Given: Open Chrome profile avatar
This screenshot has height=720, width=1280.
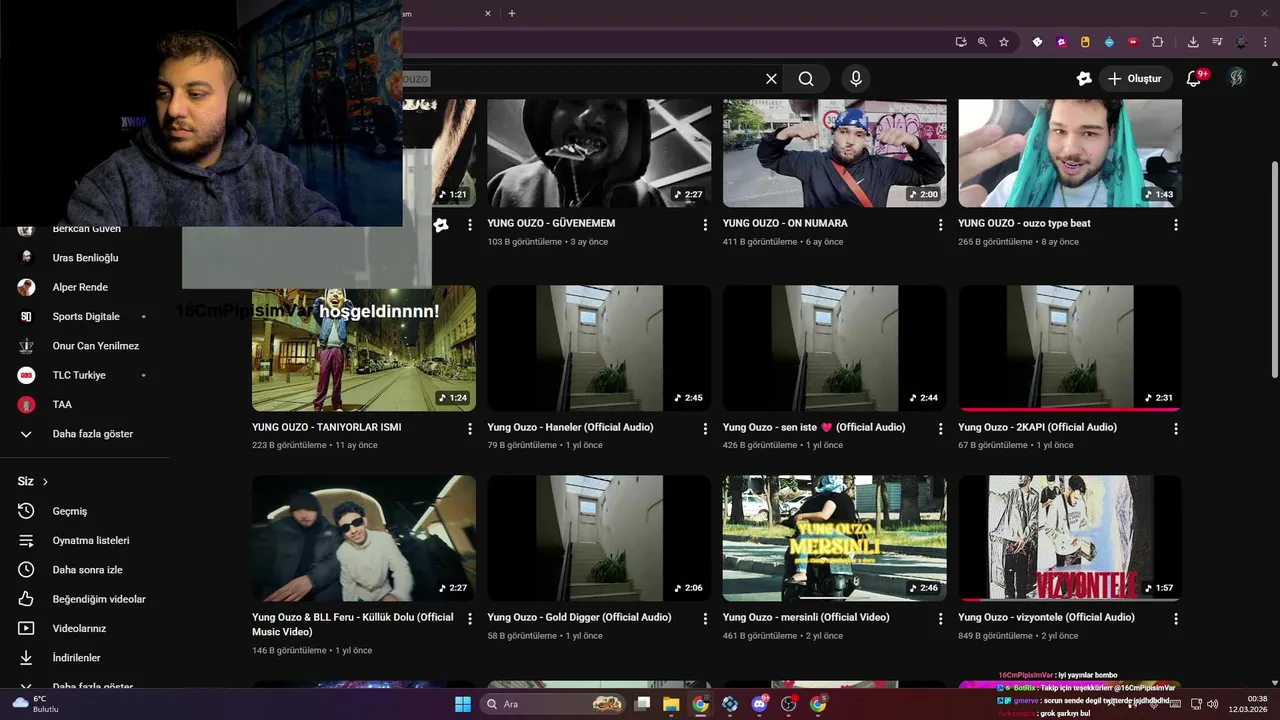Looking at the screenshot, I should (x=1242, y=42).
